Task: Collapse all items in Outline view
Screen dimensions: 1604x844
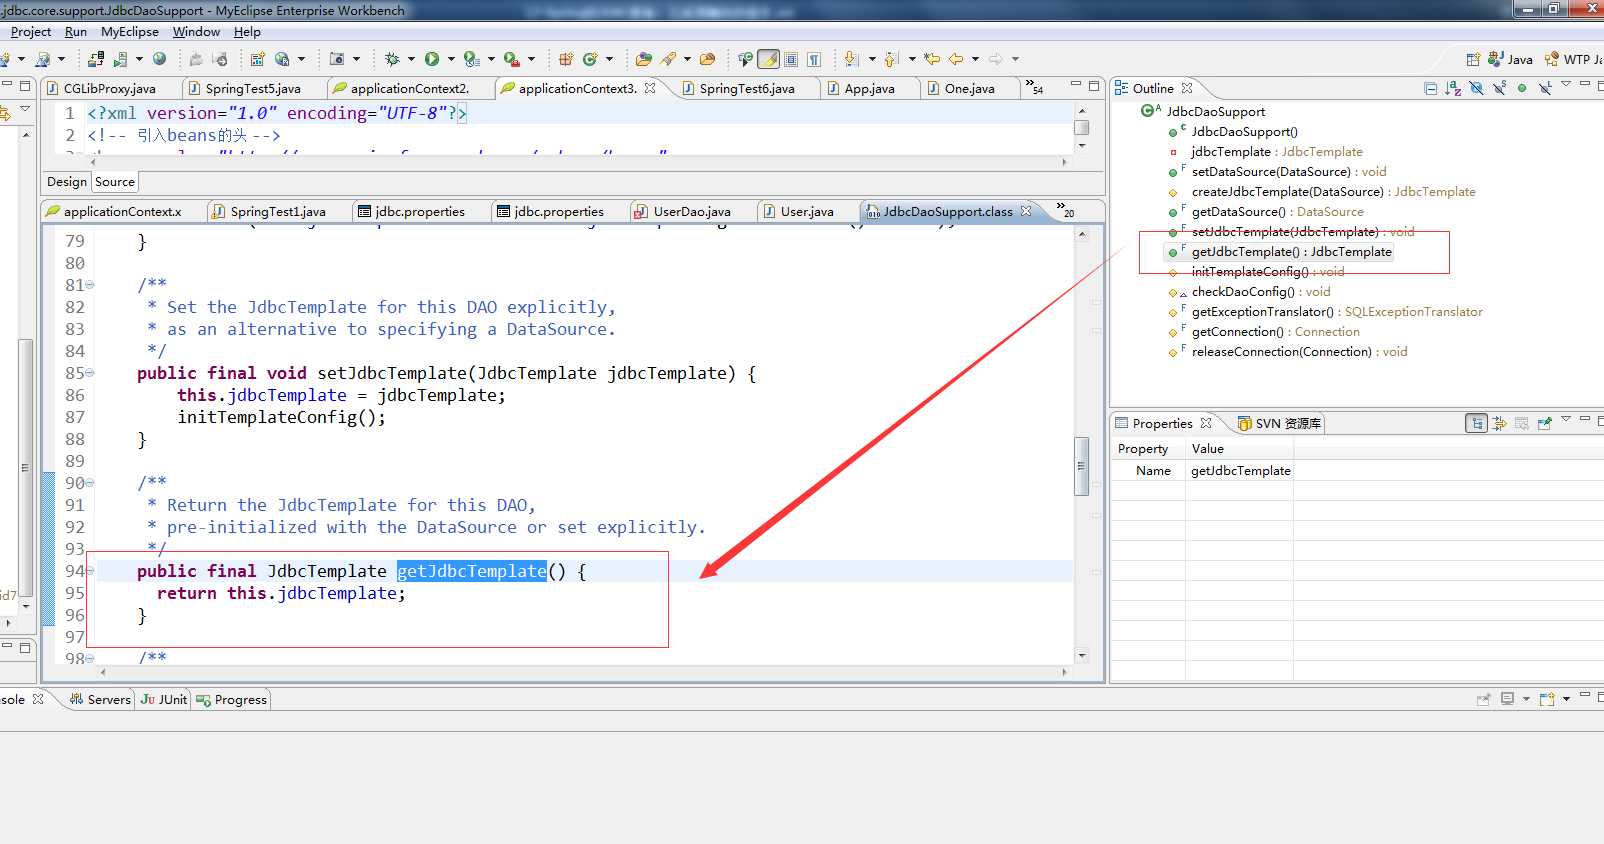Action: point(1430,88)
